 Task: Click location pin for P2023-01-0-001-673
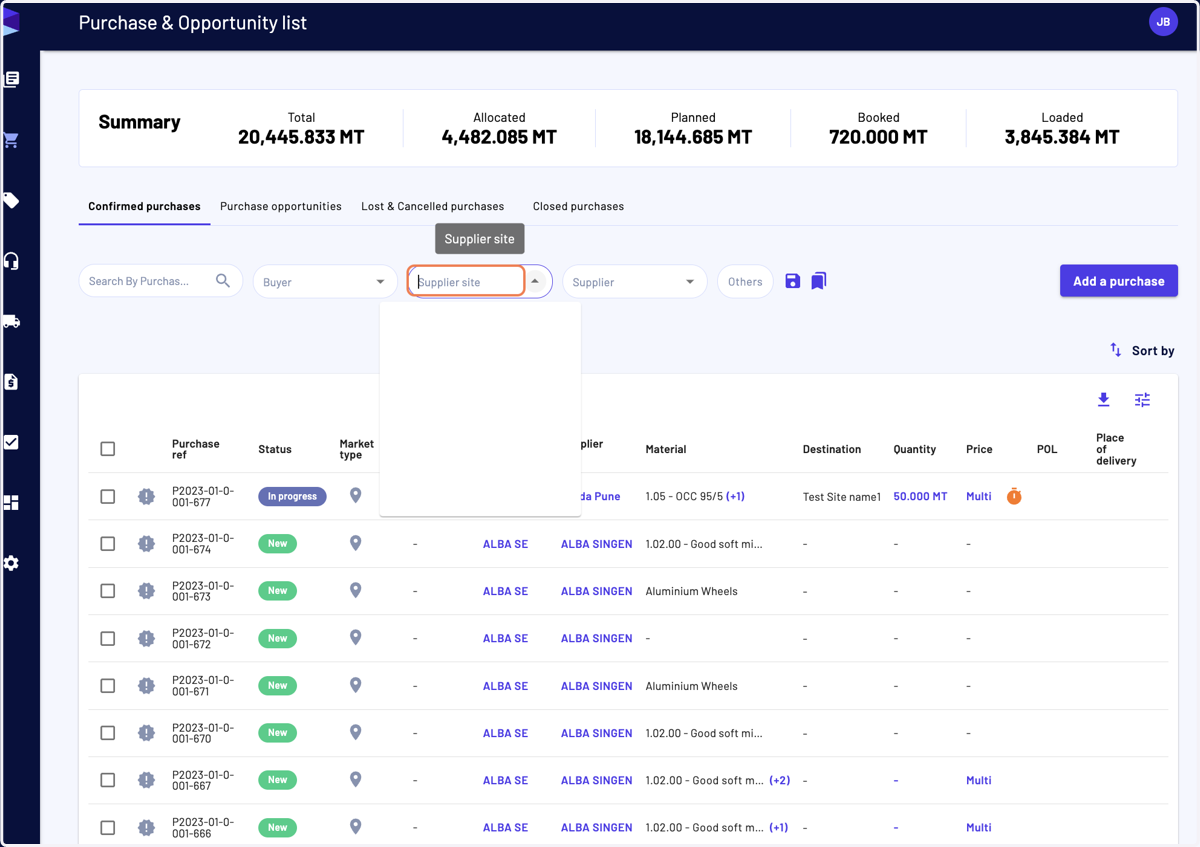point(355,591)
